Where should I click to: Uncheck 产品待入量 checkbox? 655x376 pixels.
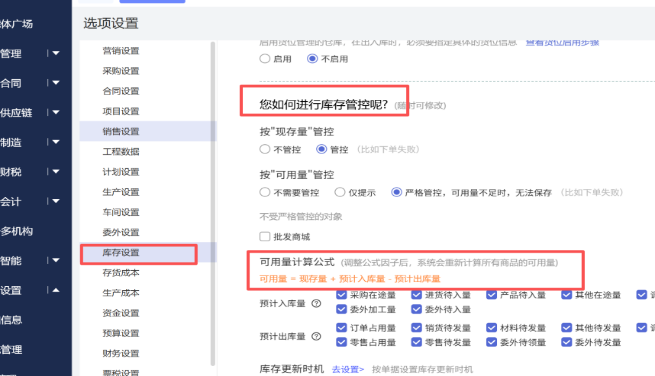click(x=491, y=295)
